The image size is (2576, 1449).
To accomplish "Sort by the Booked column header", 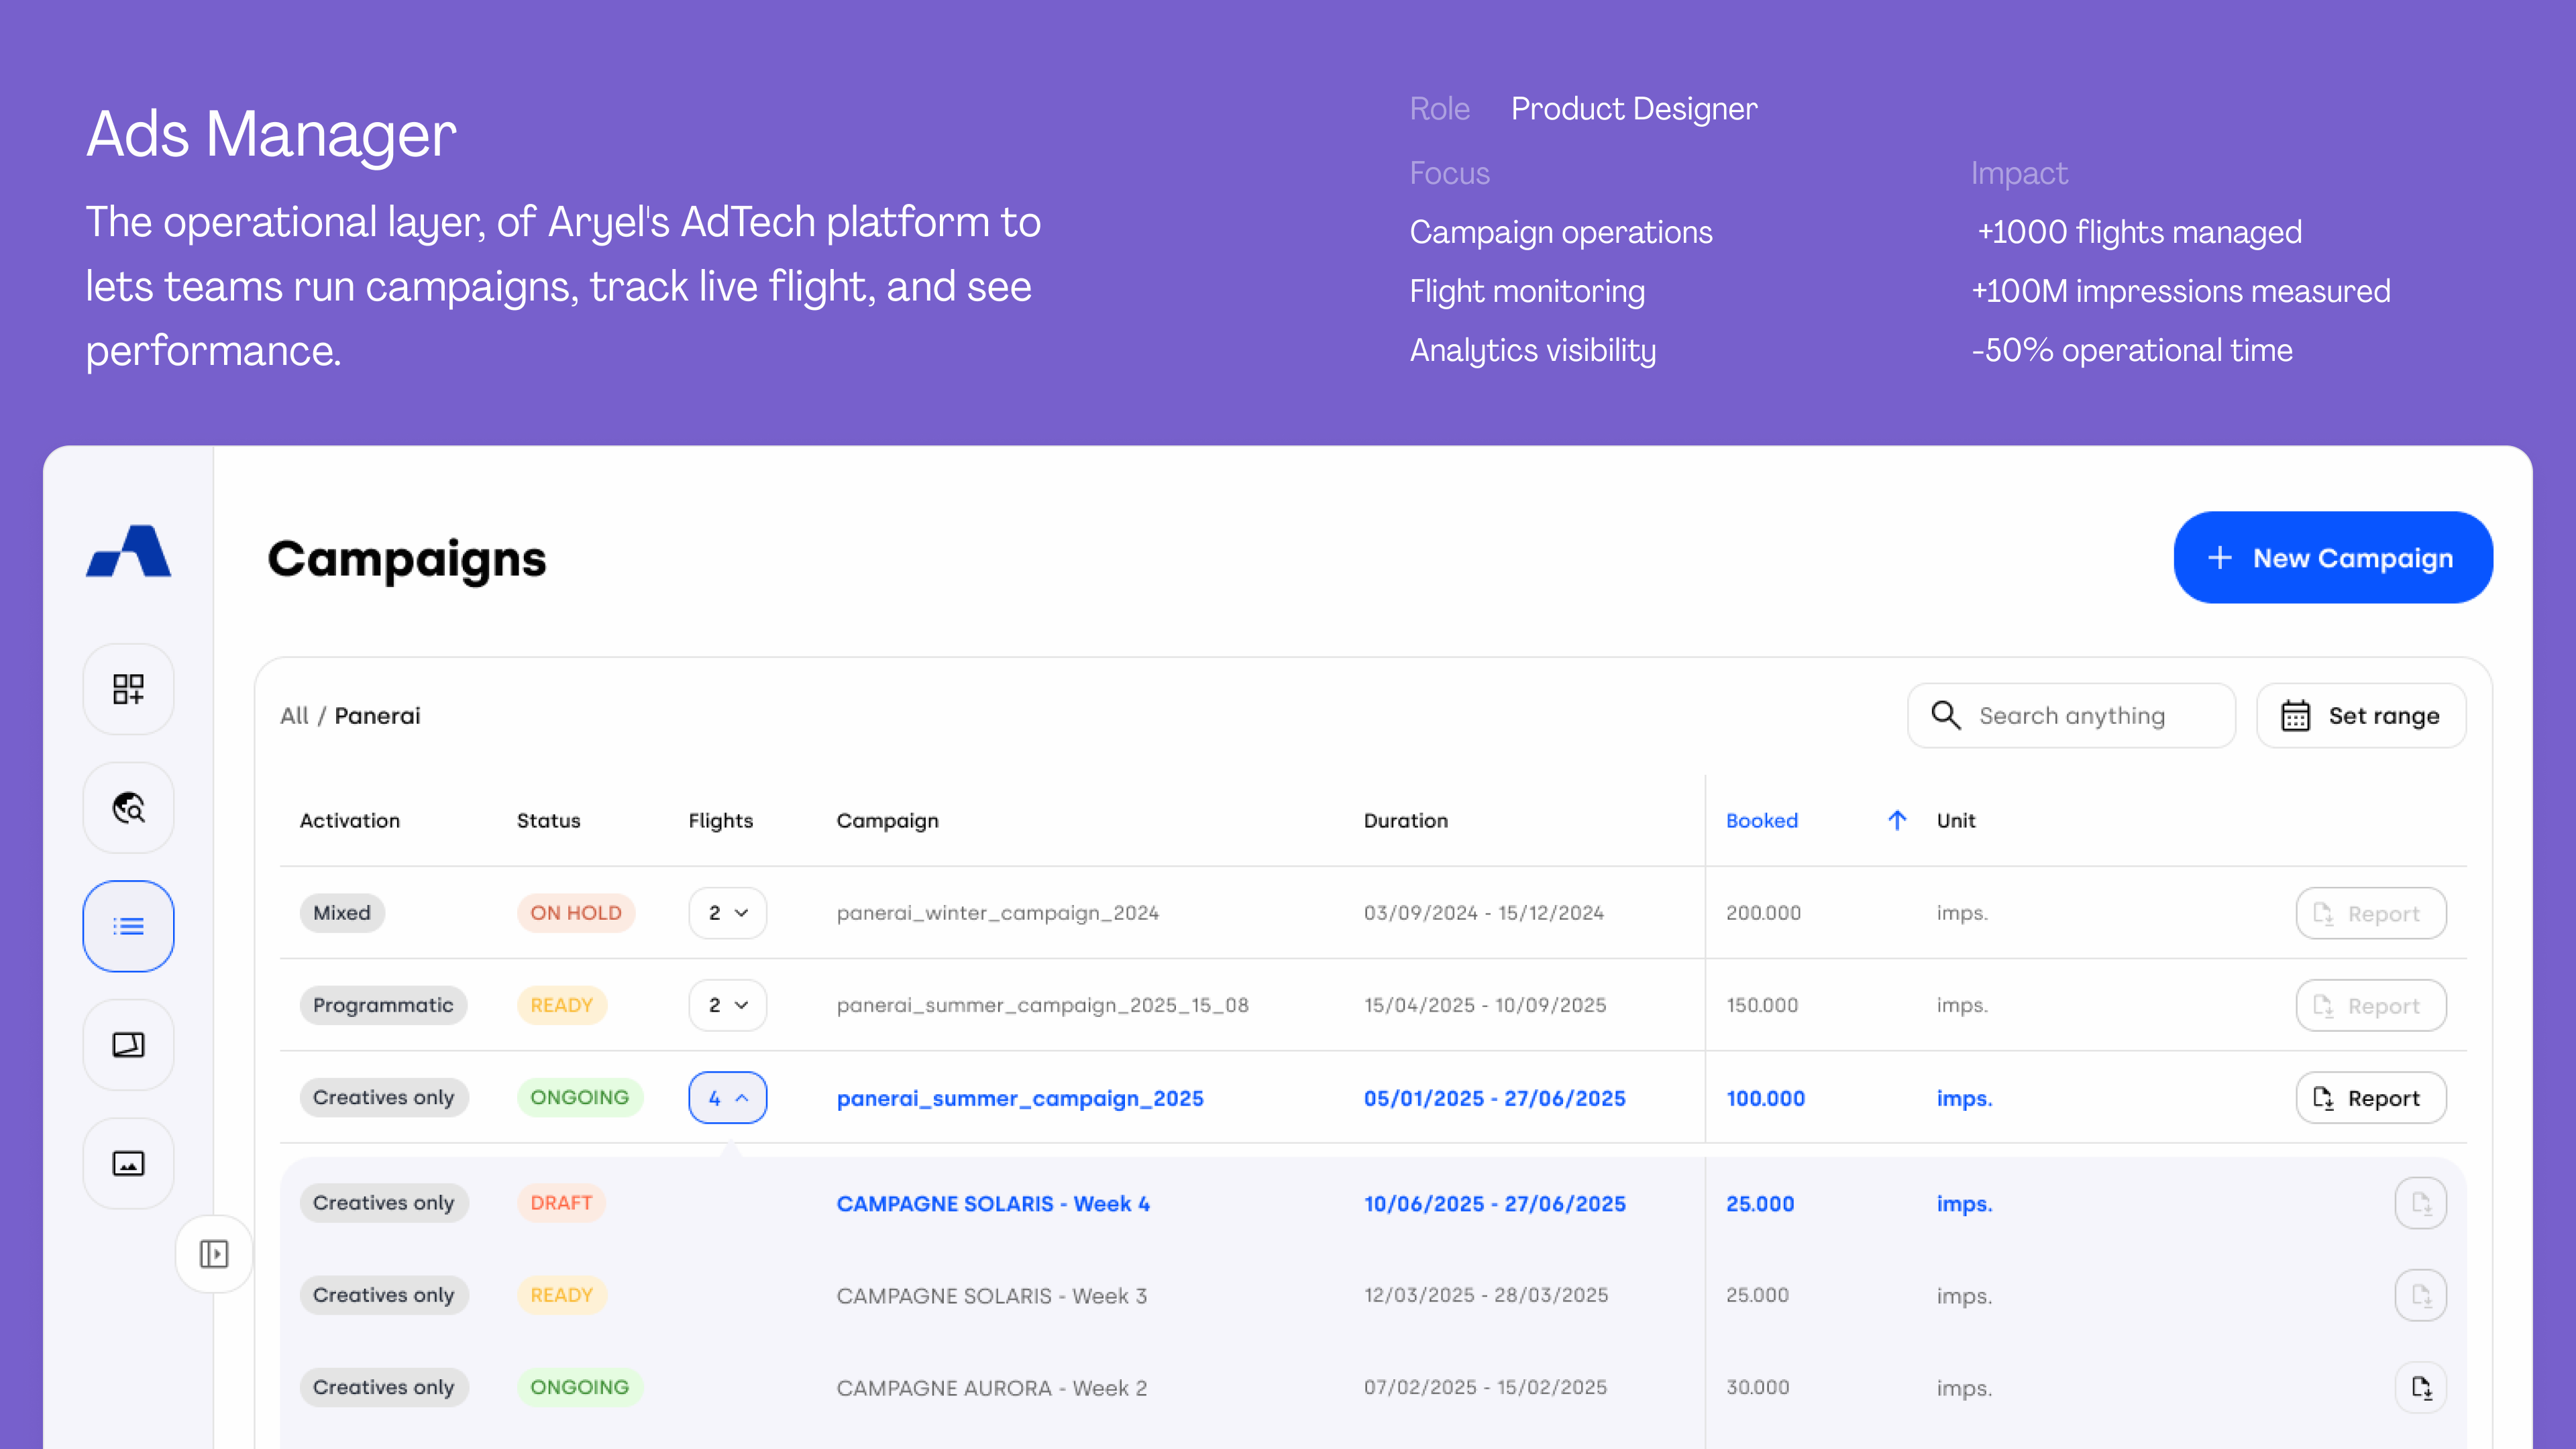I will [1762, 820].
